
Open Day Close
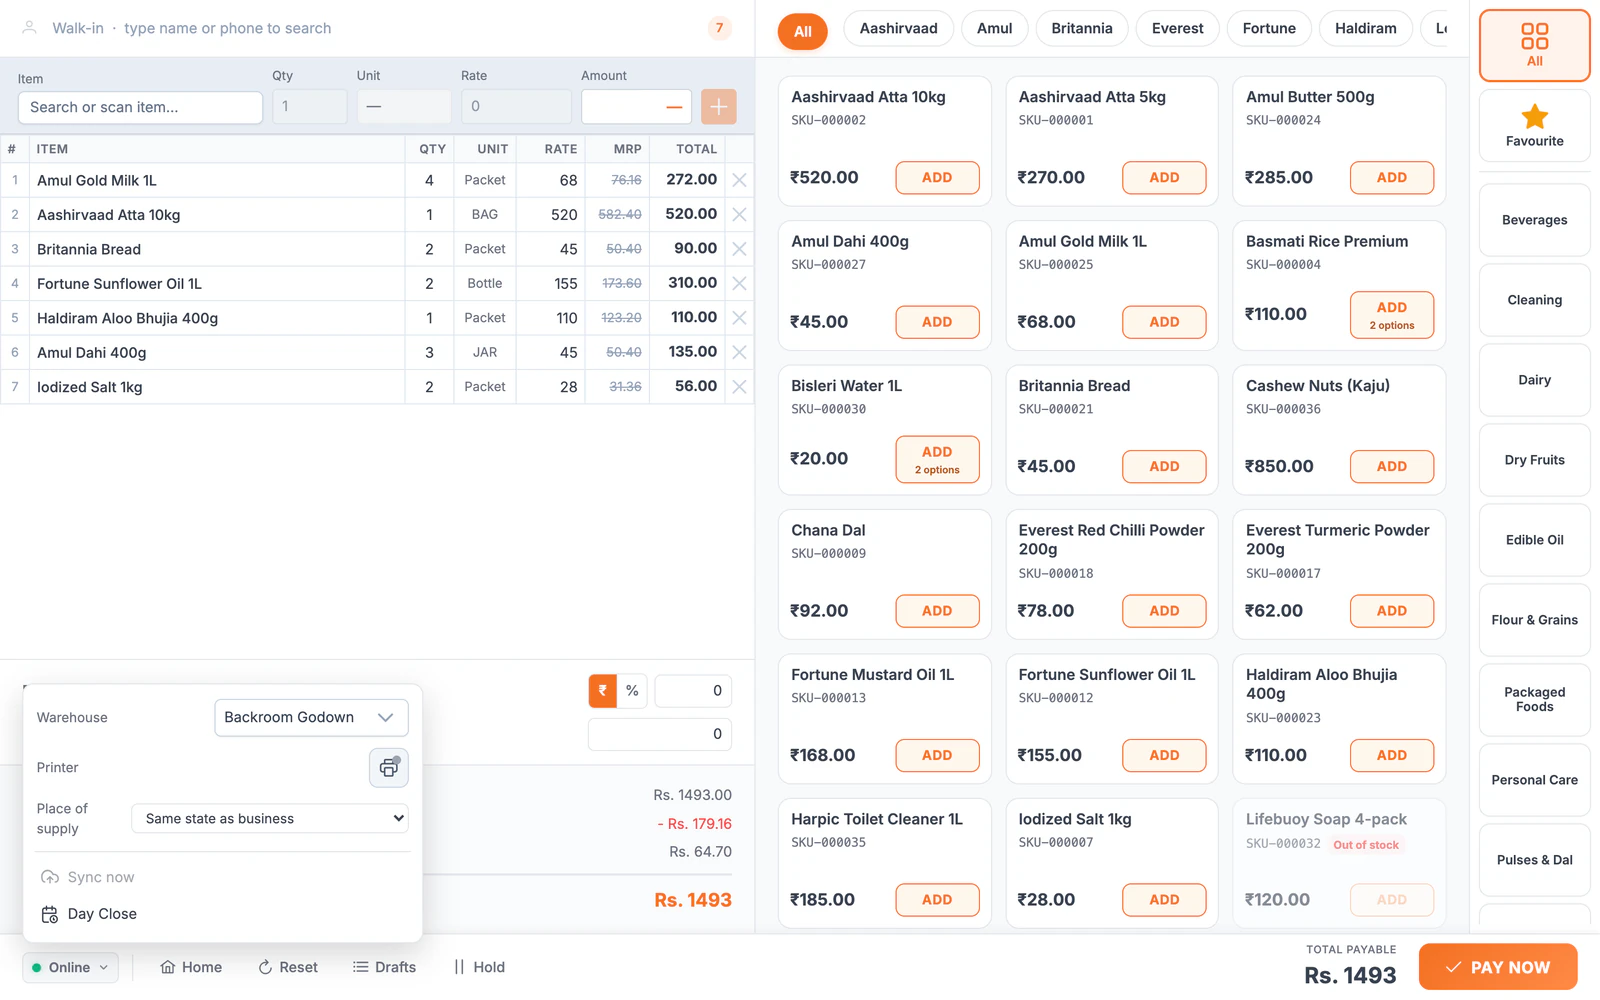89,914
